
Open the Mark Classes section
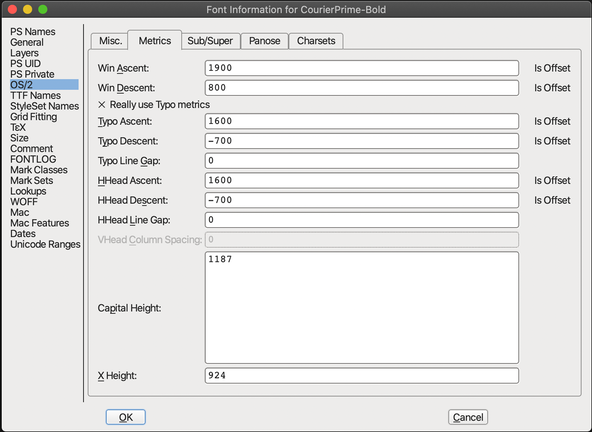(39, 170)
